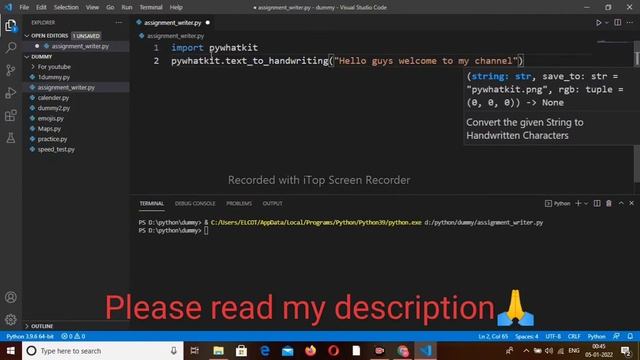Open the Search view in activity bar
Viewport: 640px width, 360px height.
coord(11,48)
